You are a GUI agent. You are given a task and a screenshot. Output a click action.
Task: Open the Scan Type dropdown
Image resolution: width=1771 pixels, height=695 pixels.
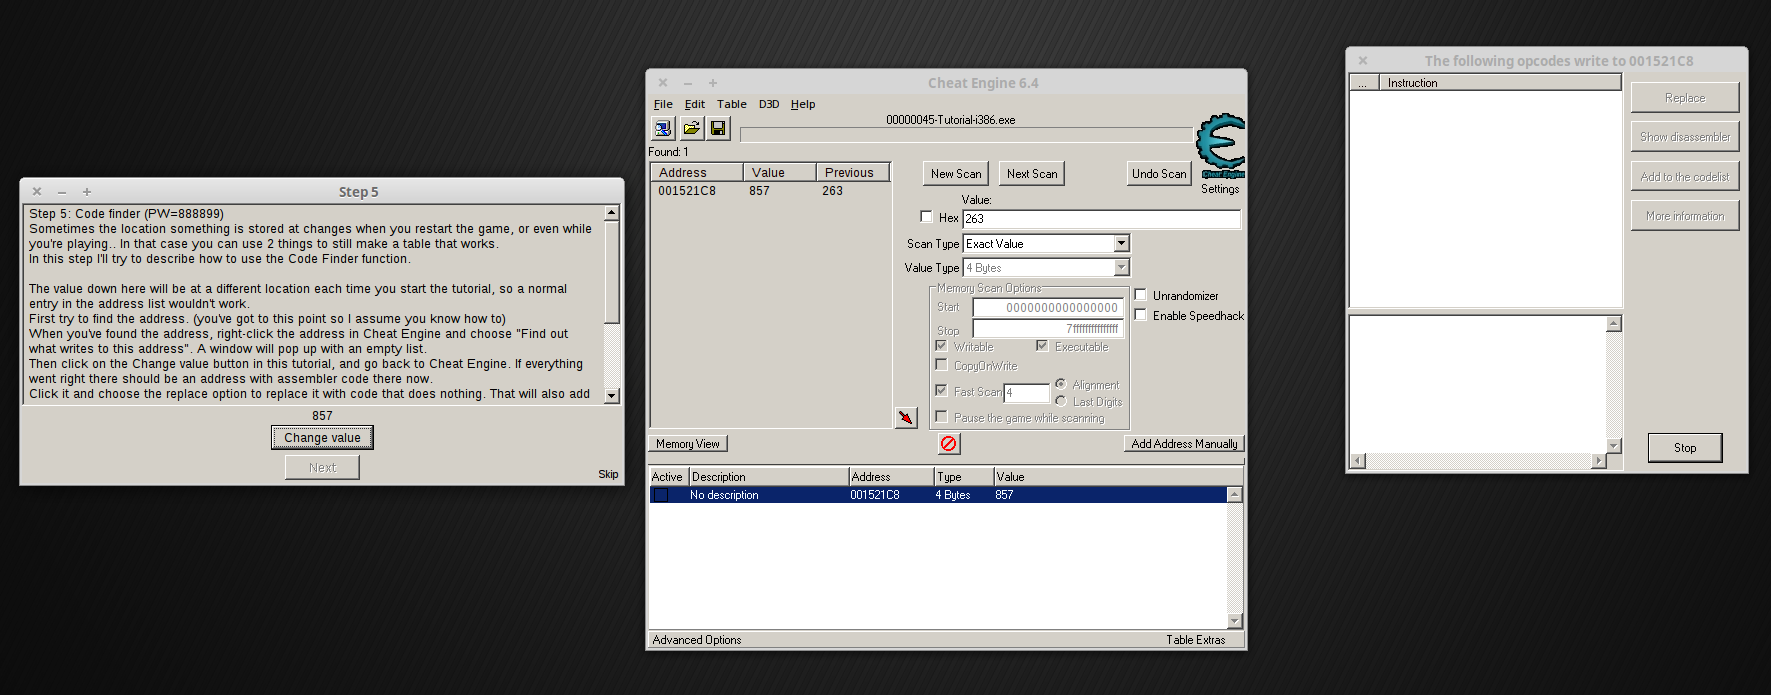point(1121,243)
